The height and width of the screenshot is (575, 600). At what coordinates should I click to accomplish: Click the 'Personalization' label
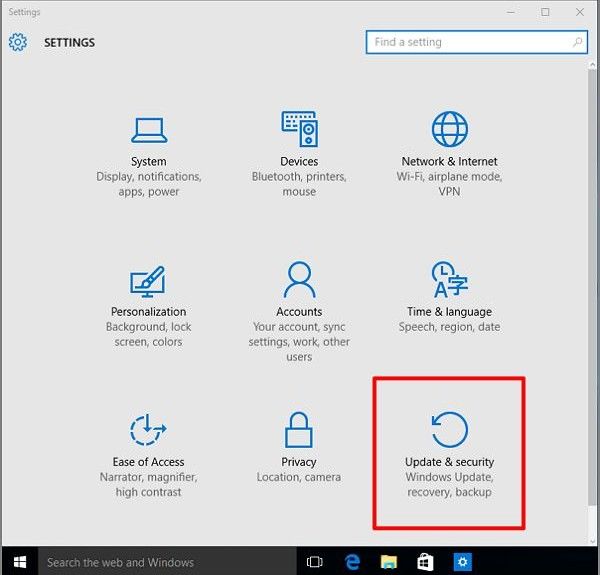pos(148,312)
